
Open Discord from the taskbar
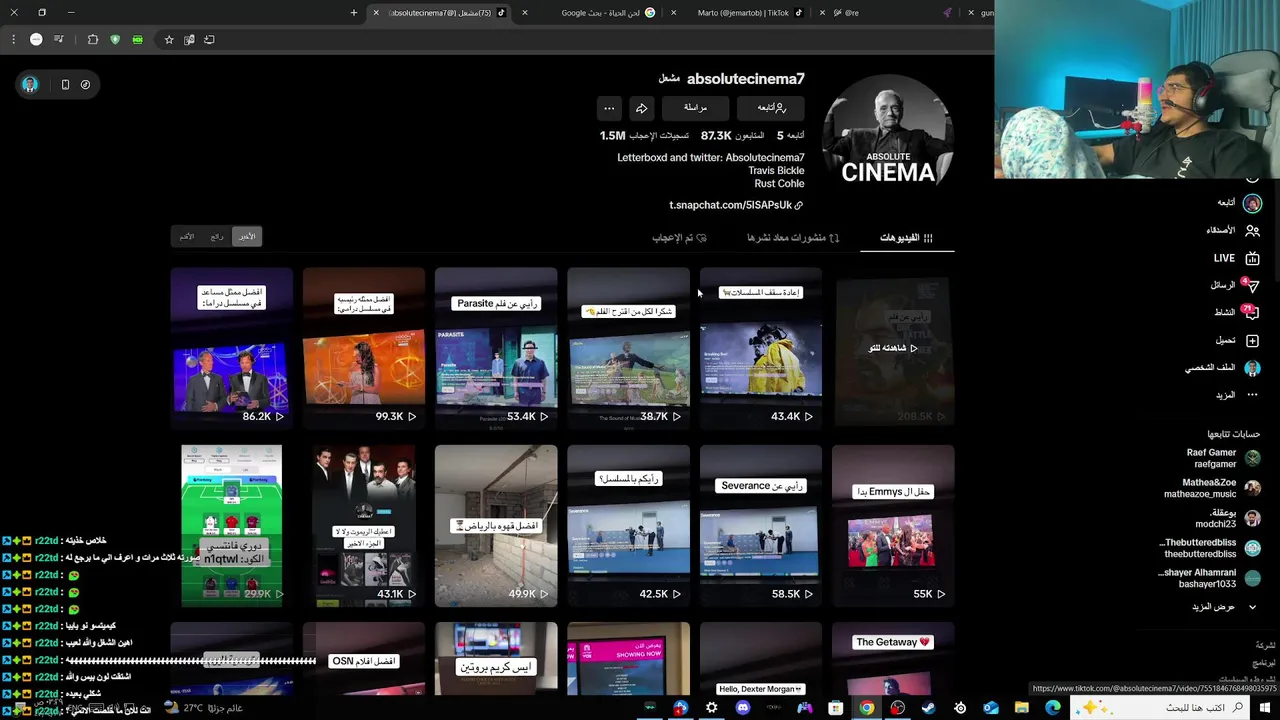pos(742,708)
